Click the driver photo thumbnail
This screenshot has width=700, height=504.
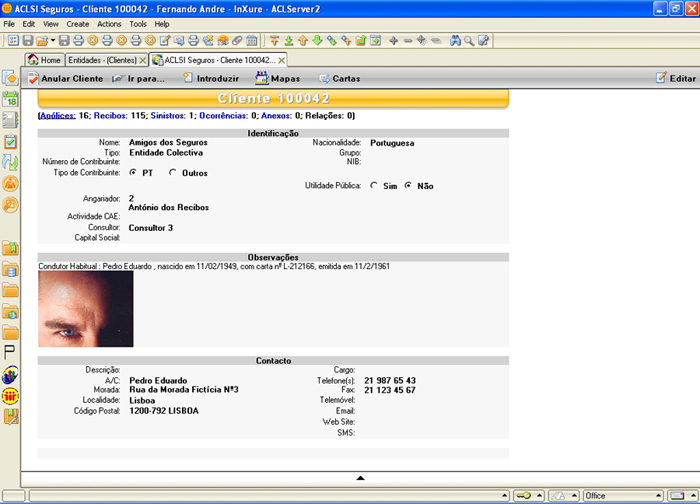[86, 309]
